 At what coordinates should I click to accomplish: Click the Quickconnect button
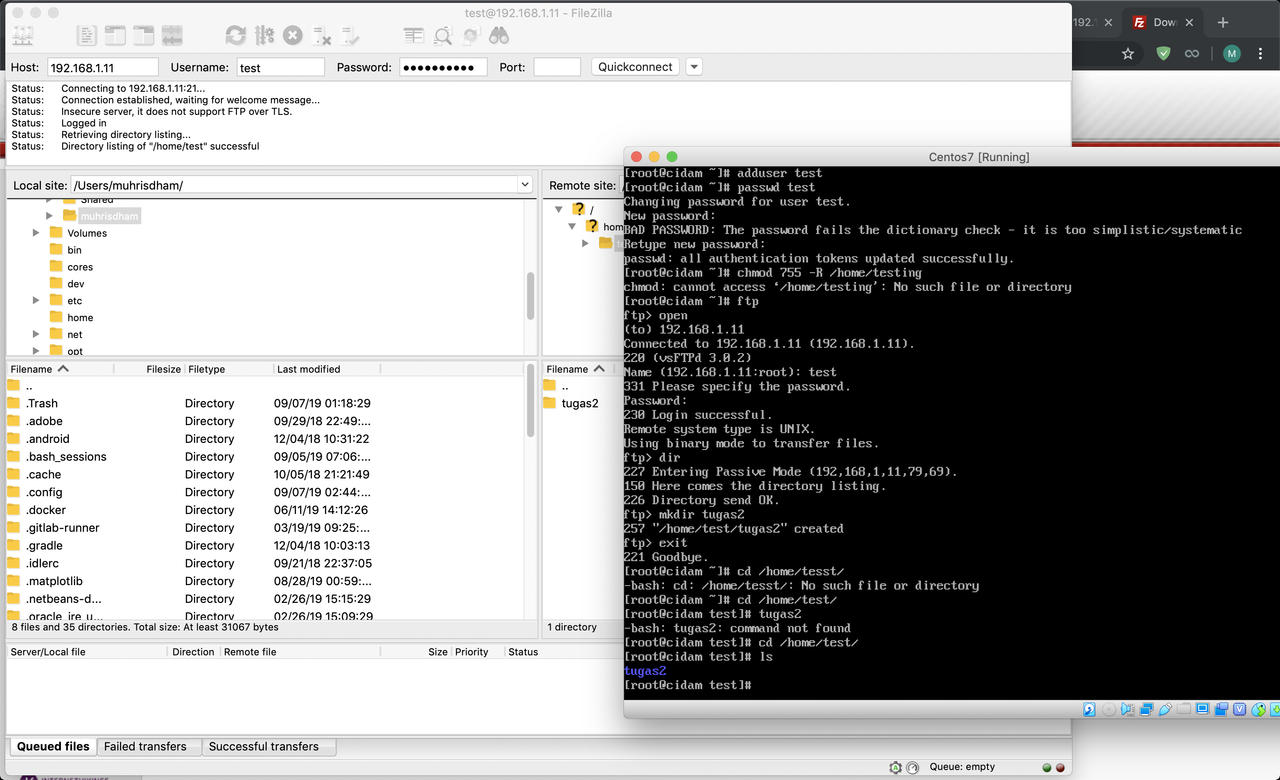pyautogui.click(x=635, y=66)
